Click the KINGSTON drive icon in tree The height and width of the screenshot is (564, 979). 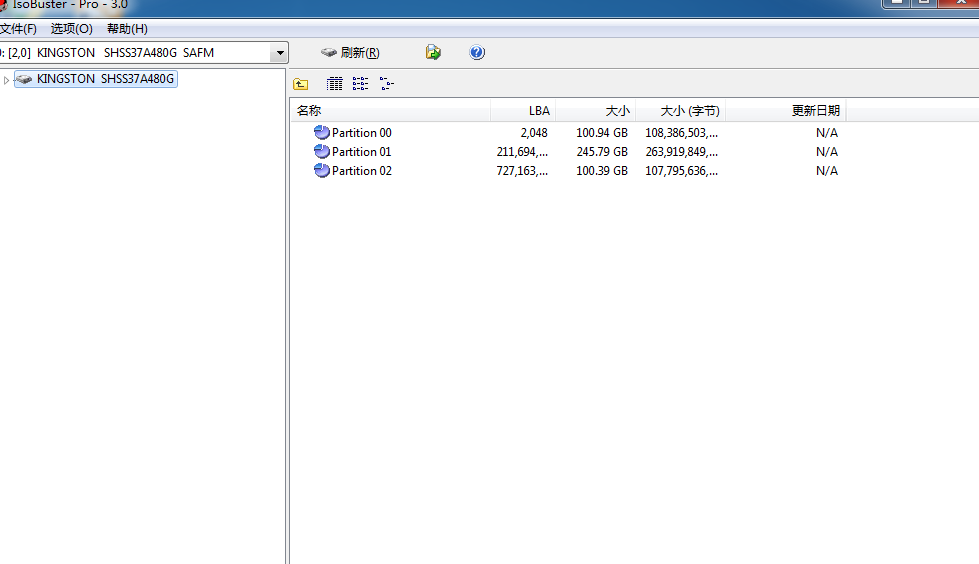click(24, 79)
